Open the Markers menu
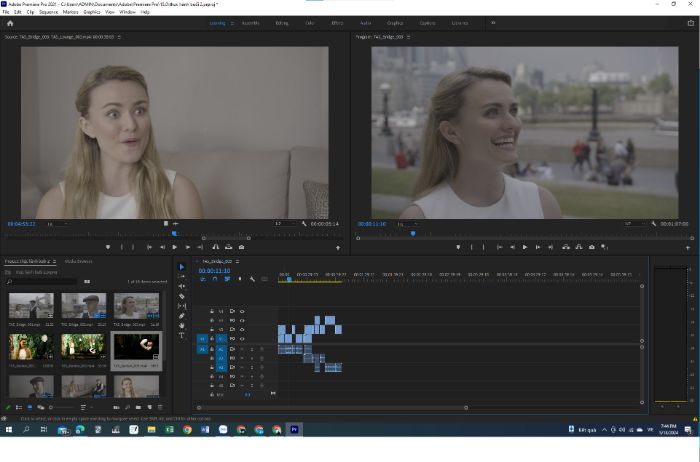700x462 pixels. pos(70,12)
